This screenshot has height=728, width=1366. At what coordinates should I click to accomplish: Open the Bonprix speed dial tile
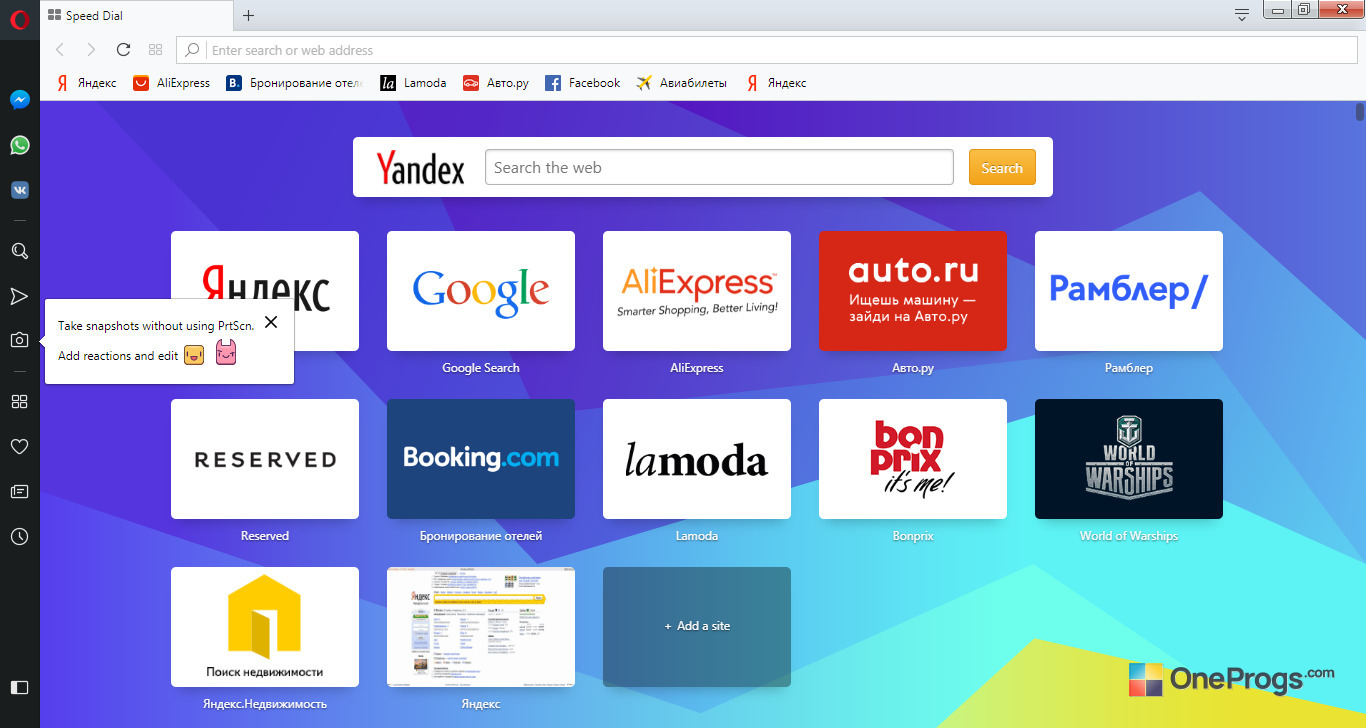point(913,459)
